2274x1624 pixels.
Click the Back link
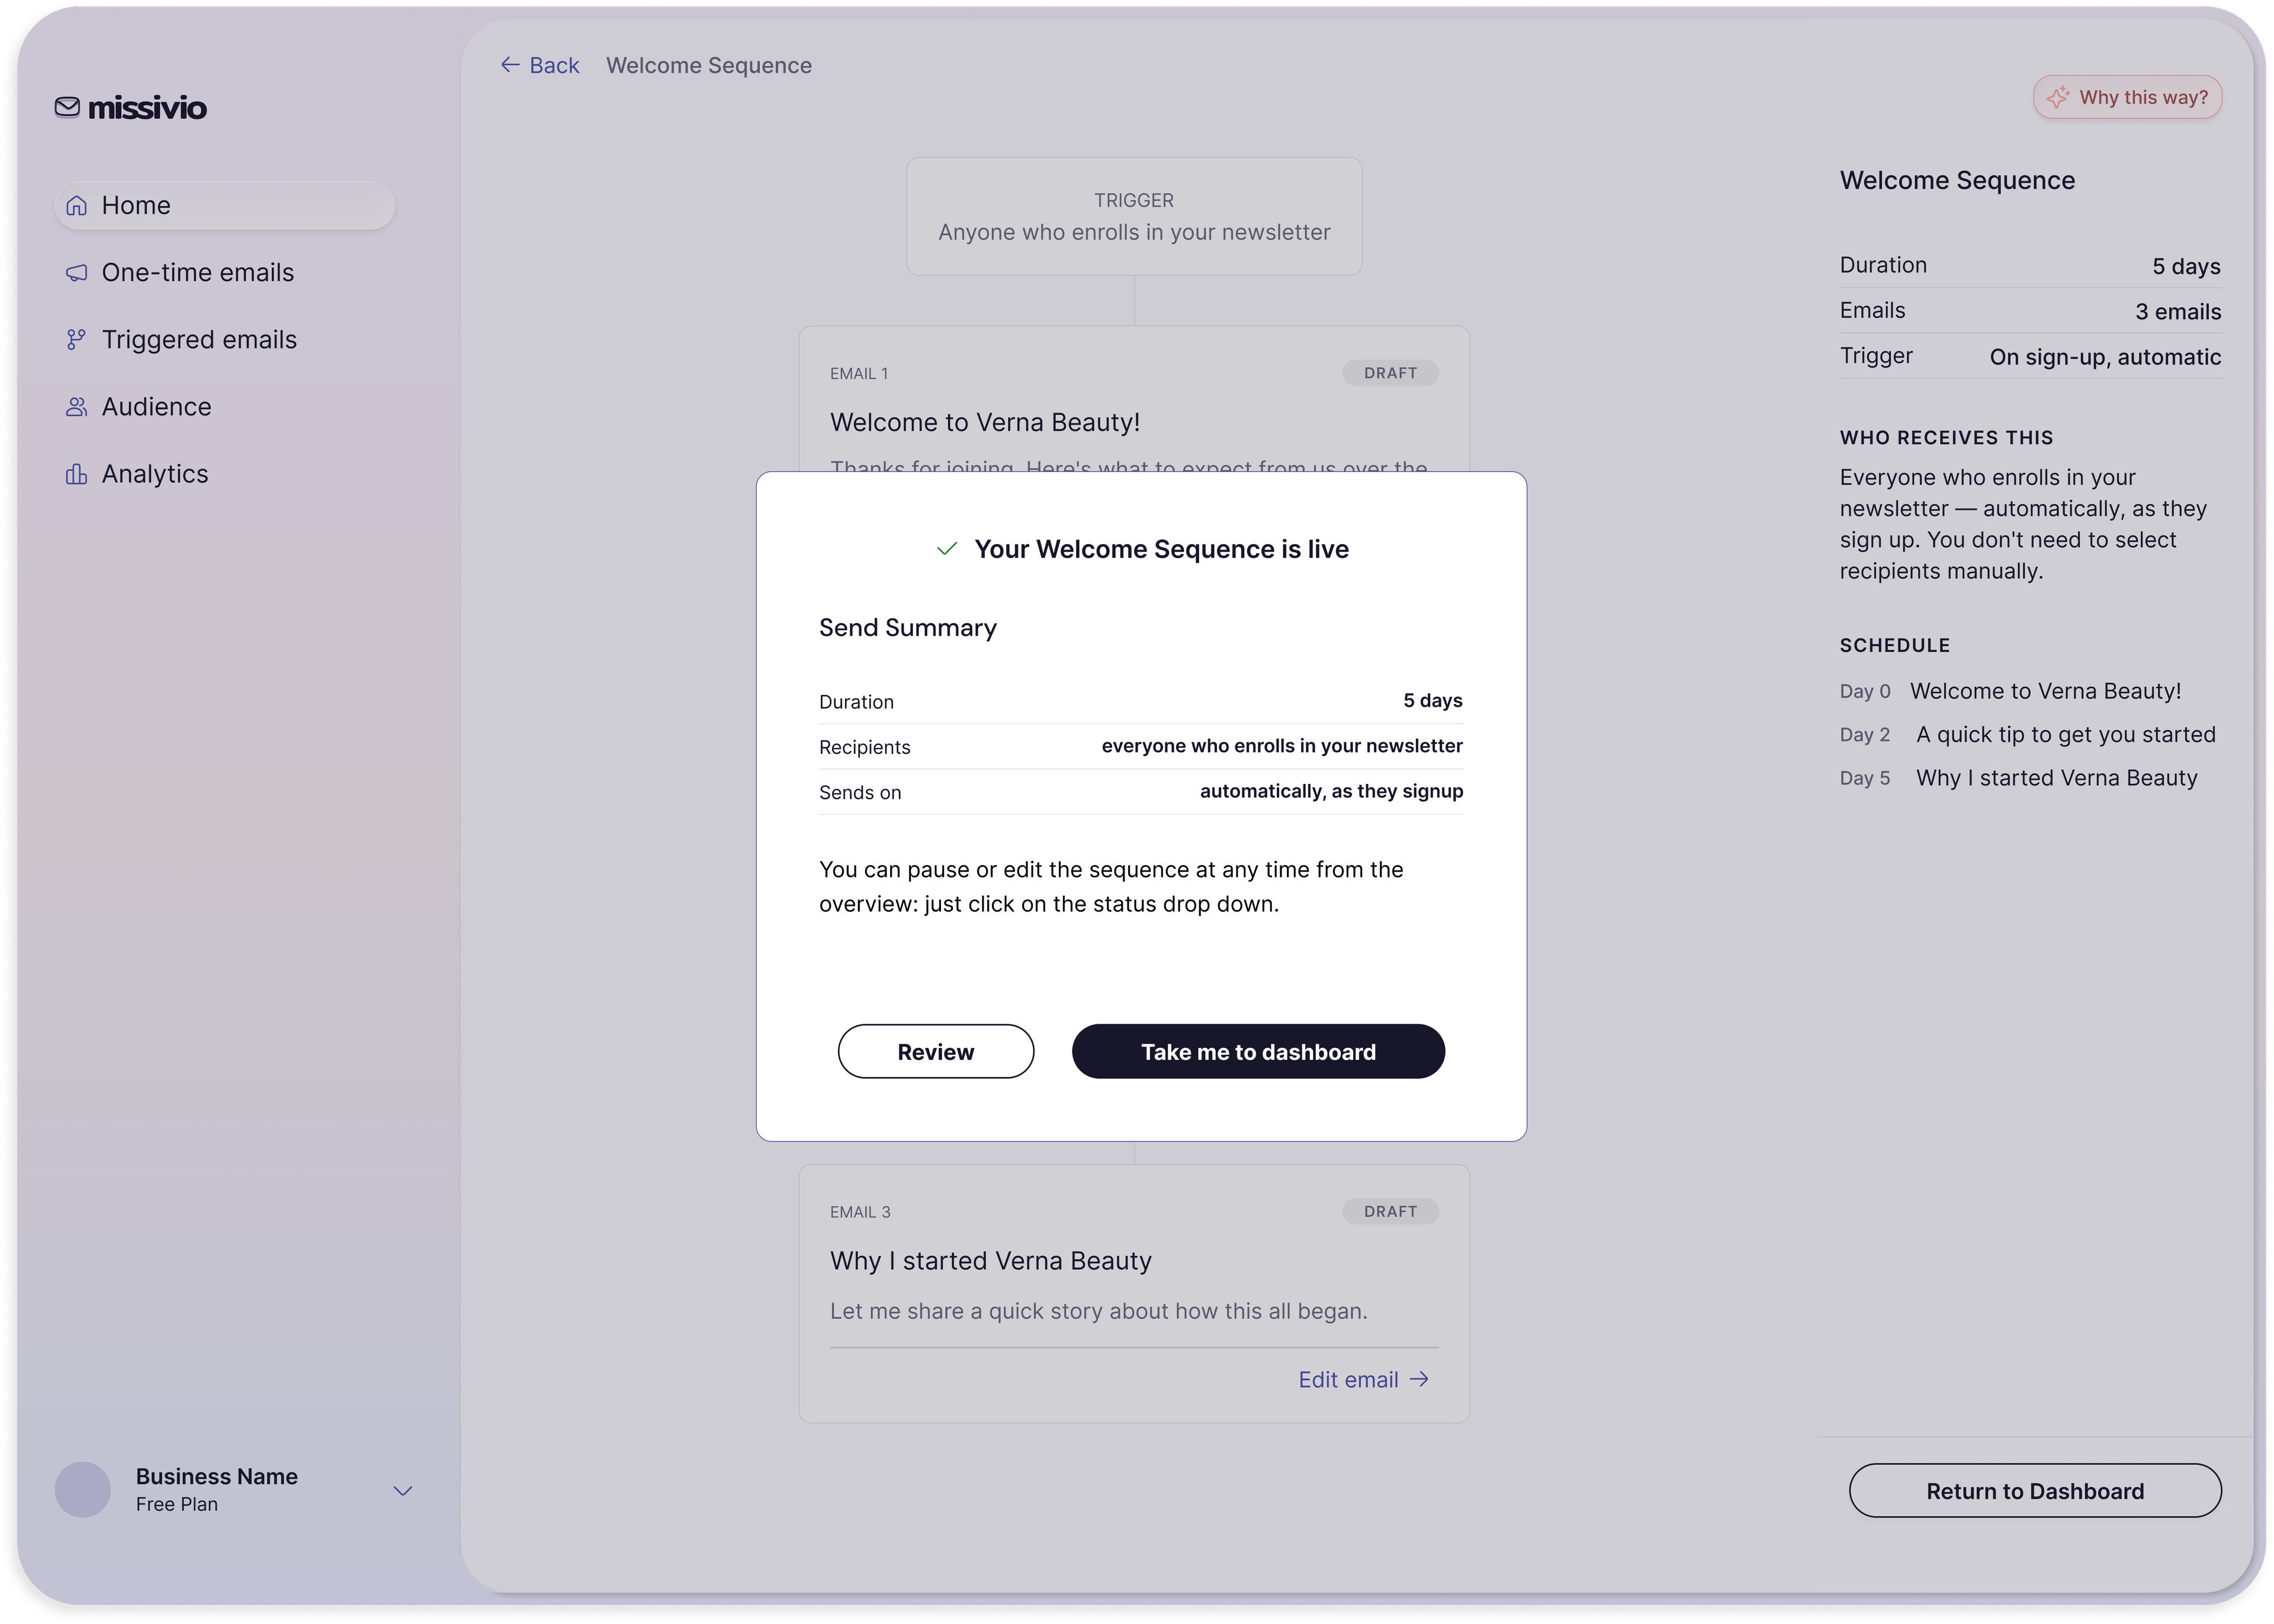point(540,65)
